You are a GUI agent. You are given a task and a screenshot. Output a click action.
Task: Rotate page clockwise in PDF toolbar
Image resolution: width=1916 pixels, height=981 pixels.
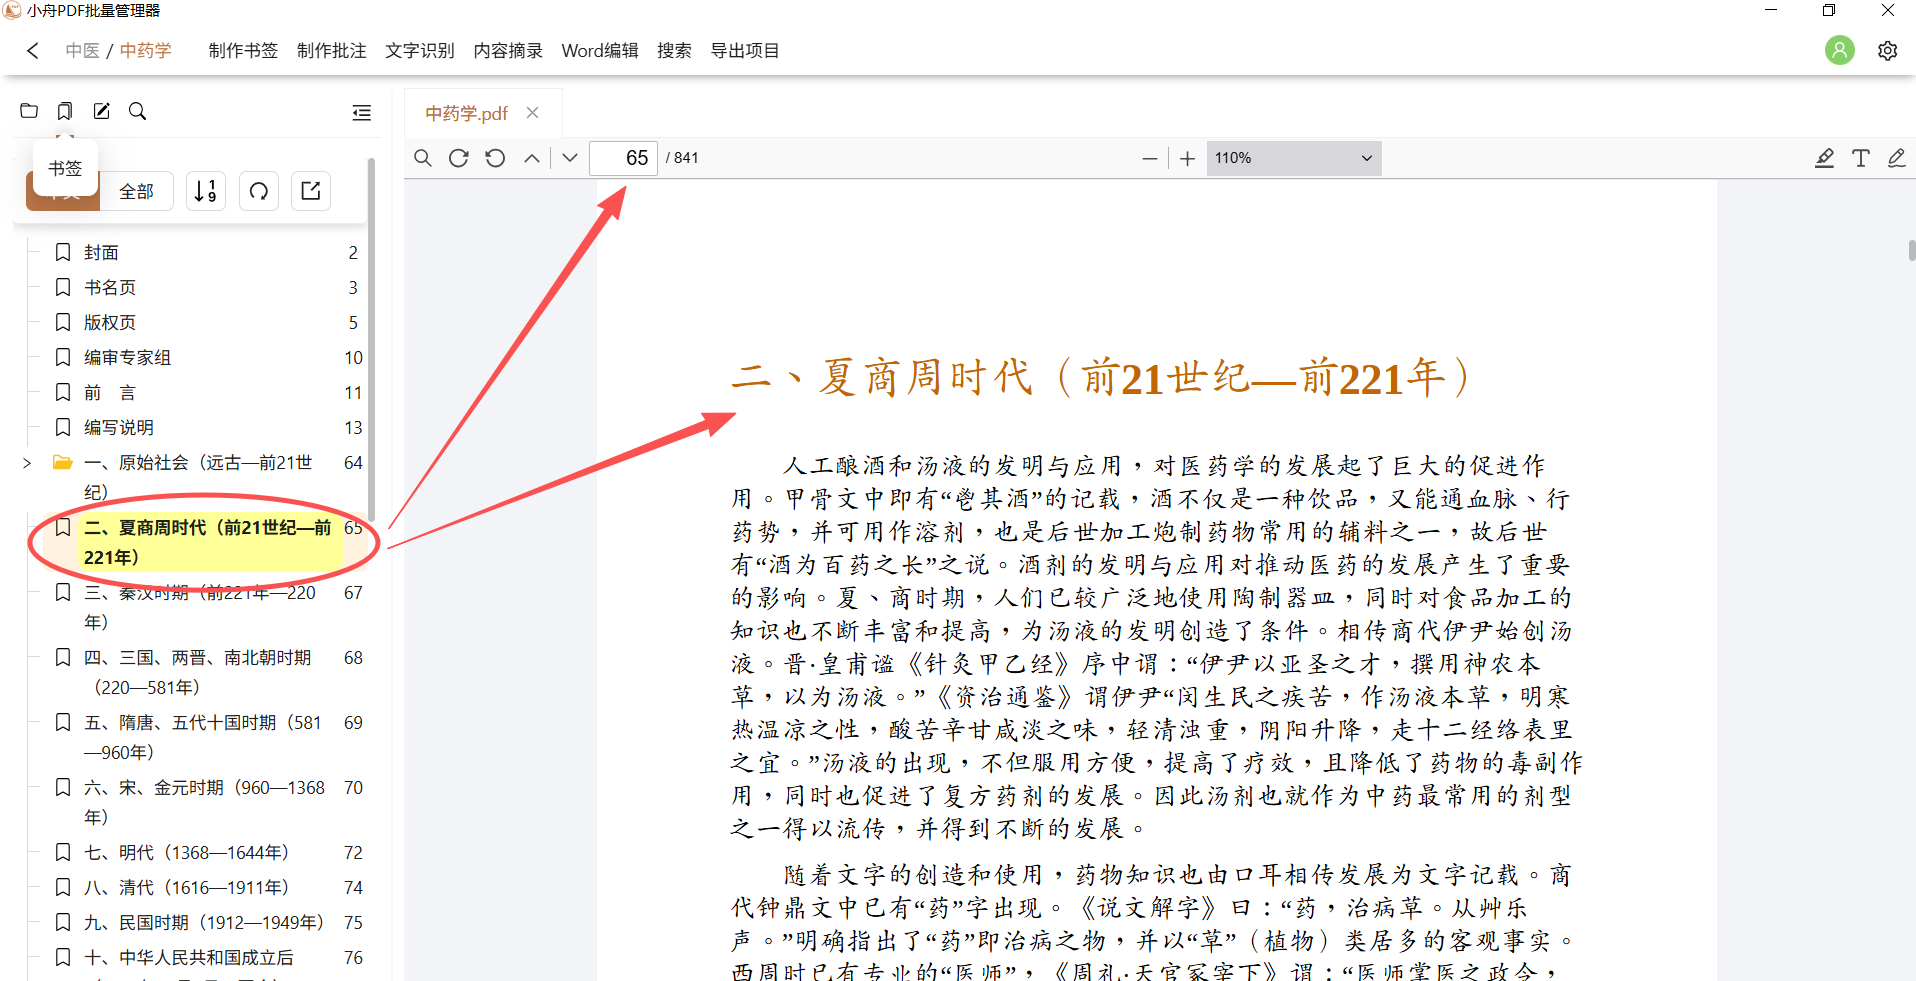[x=459, y=158]
